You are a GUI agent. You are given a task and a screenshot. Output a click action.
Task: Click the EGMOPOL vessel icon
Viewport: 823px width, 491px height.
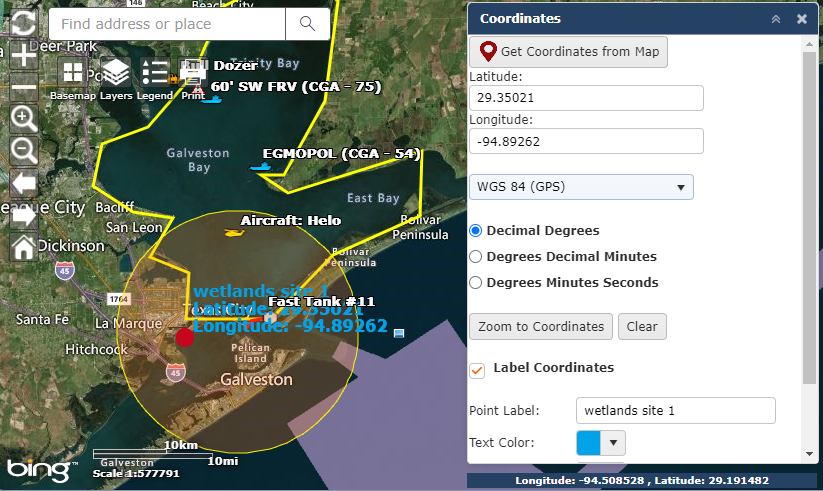[x=260, y=166]
